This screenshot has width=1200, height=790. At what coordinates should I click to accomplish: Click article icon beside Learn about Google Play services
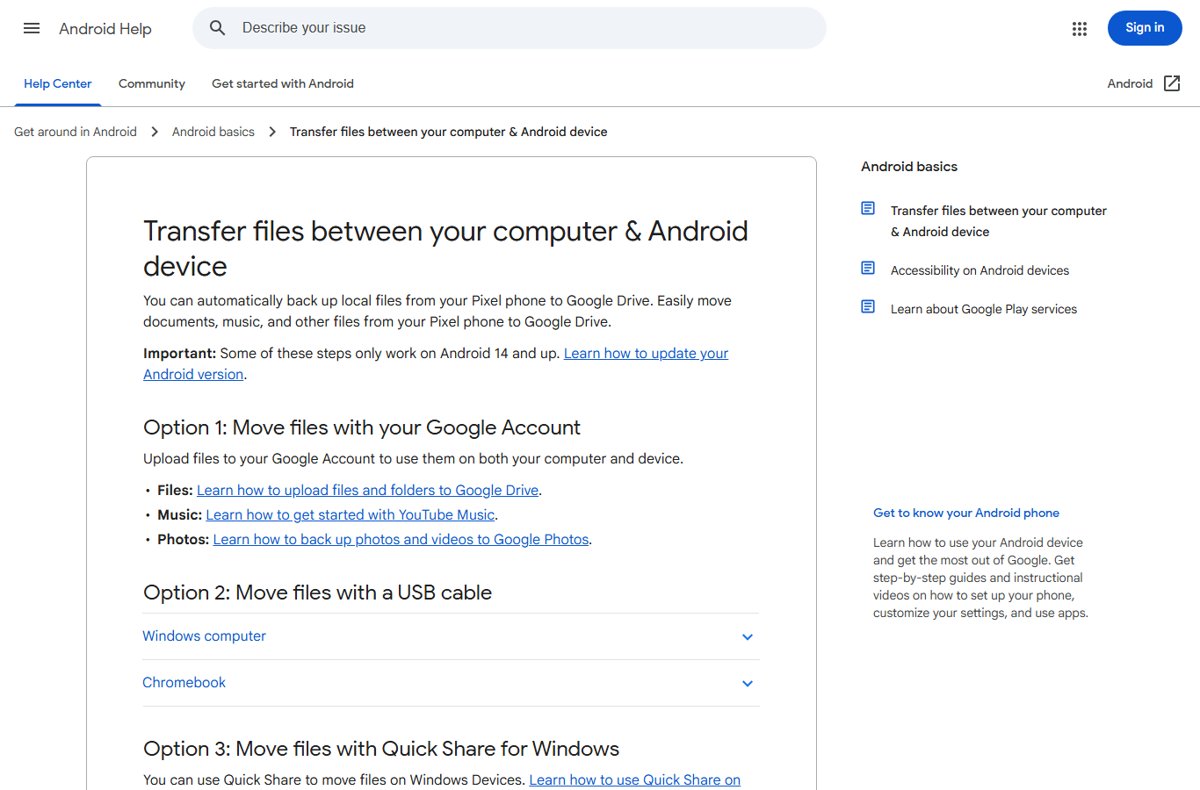[x=868, y=307]
